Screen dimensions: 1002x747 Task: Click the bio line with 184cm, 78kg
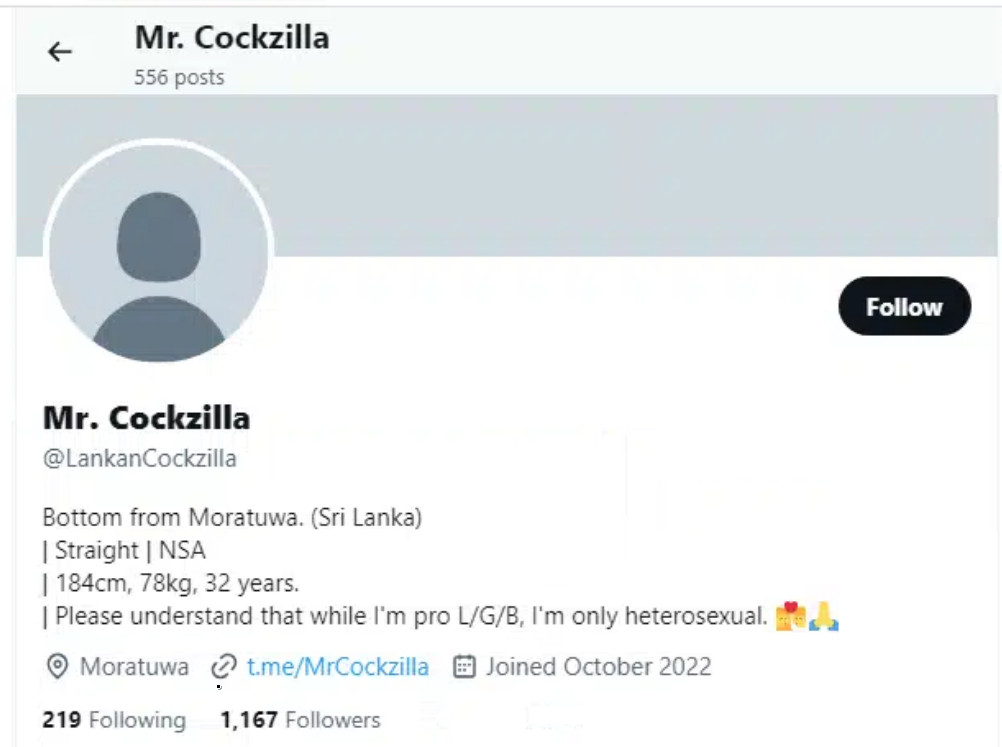[171, 583]
